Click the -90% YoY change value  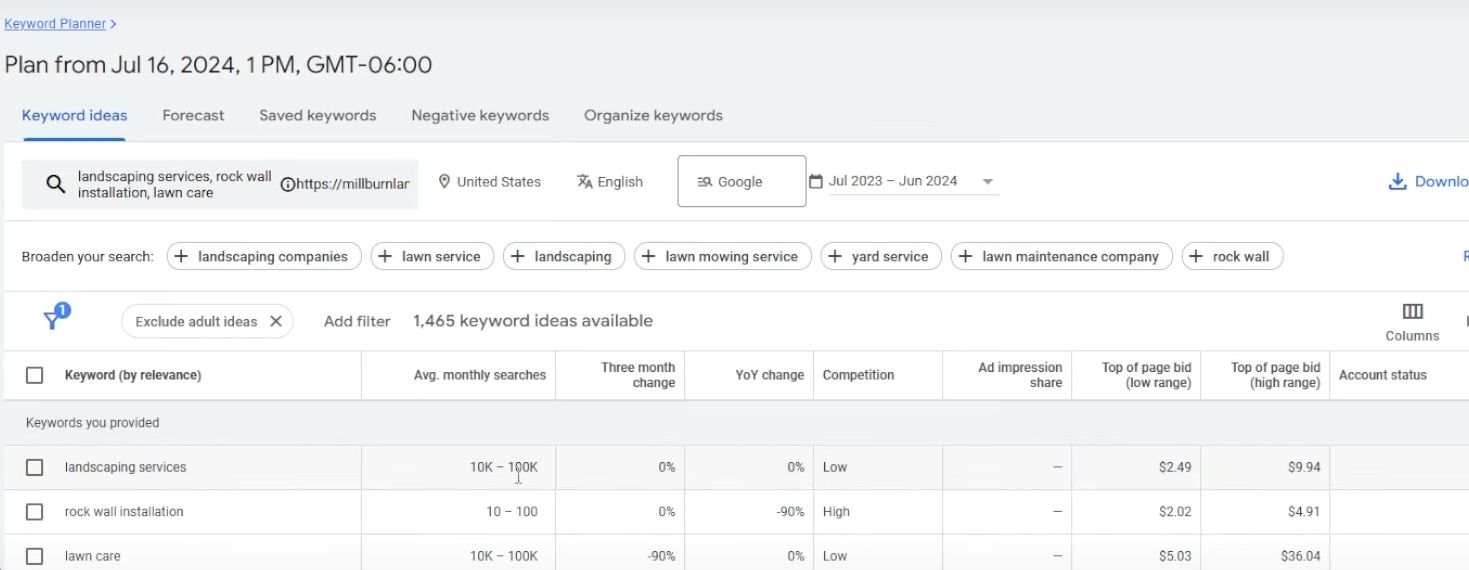tap(790, 512)
